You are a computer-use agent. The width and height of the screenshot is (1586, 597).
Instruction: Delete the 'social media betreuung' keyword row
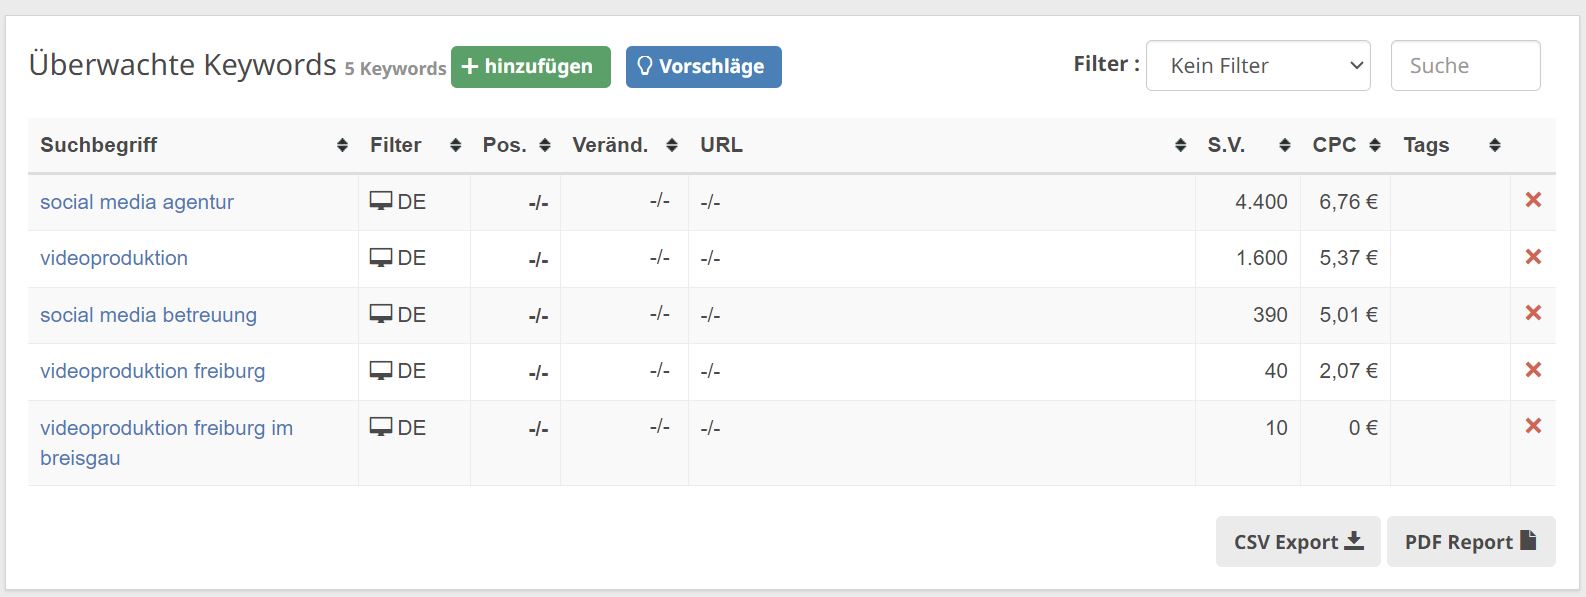click(x=1532, y=313)
